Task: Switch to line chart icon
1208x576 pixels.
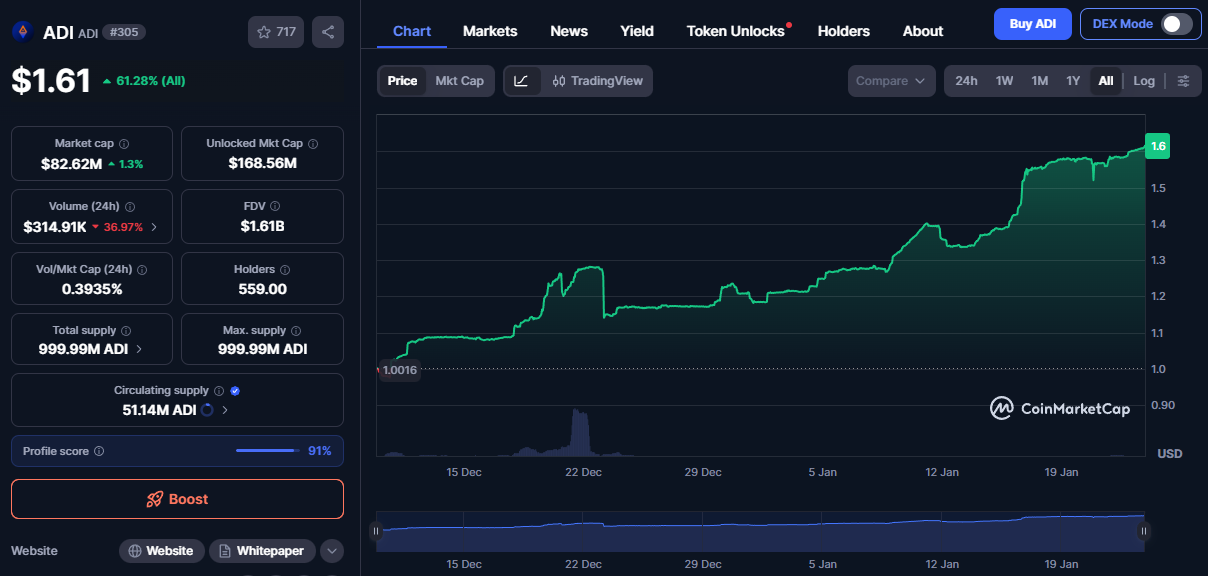Action: coord(521,81)
